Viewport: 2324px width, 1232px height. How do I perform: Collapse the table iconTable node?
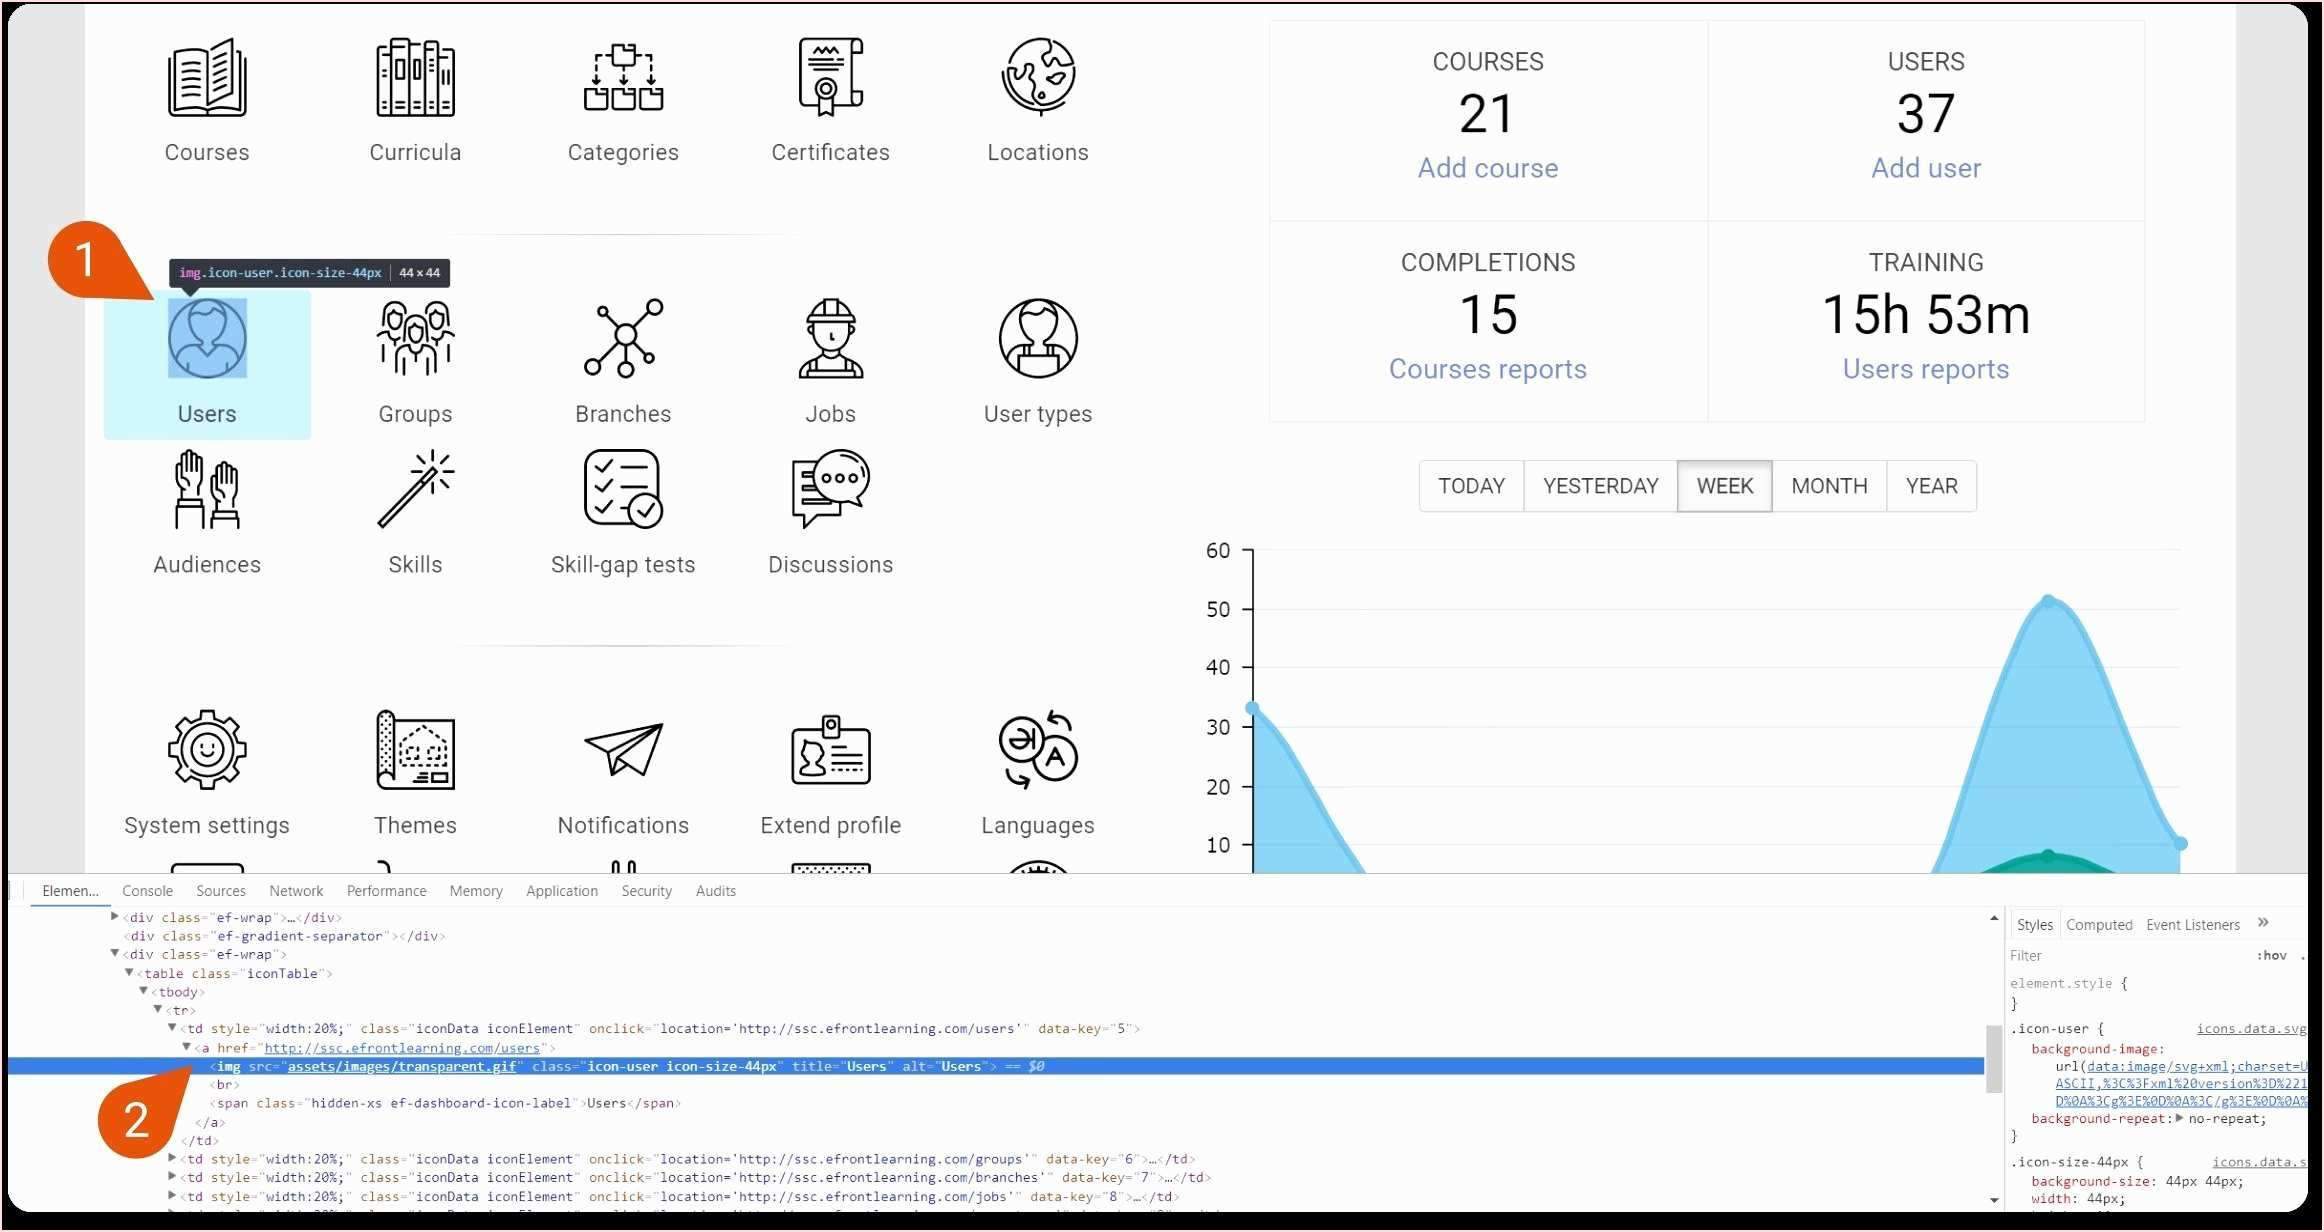[129, 973]
